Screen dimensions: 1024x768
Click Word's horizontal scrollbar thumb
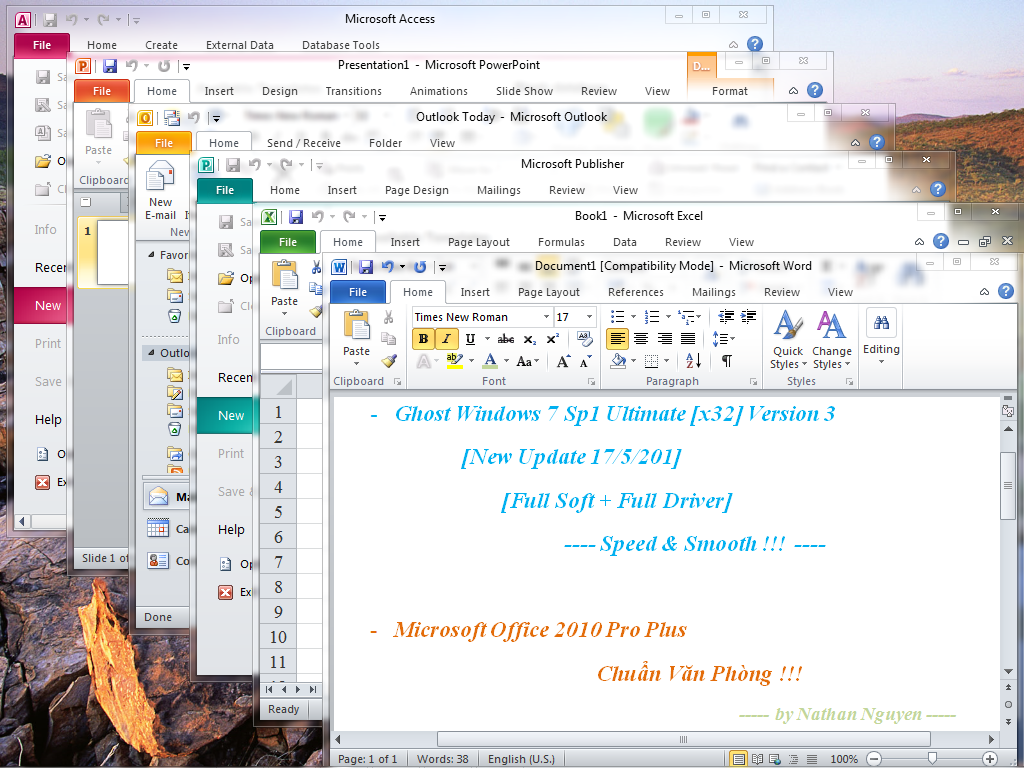[683, 739]
